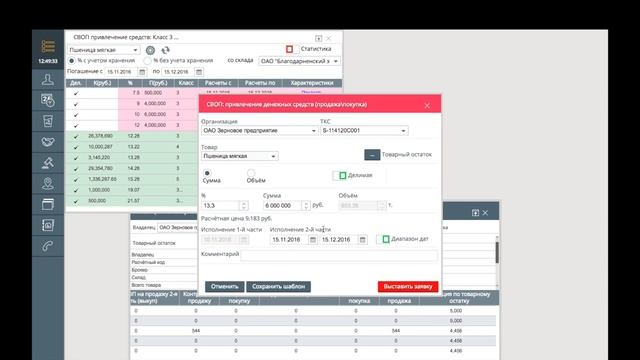Open the chart report sidebar icon
640x360 pixels.
coord(48,225)
